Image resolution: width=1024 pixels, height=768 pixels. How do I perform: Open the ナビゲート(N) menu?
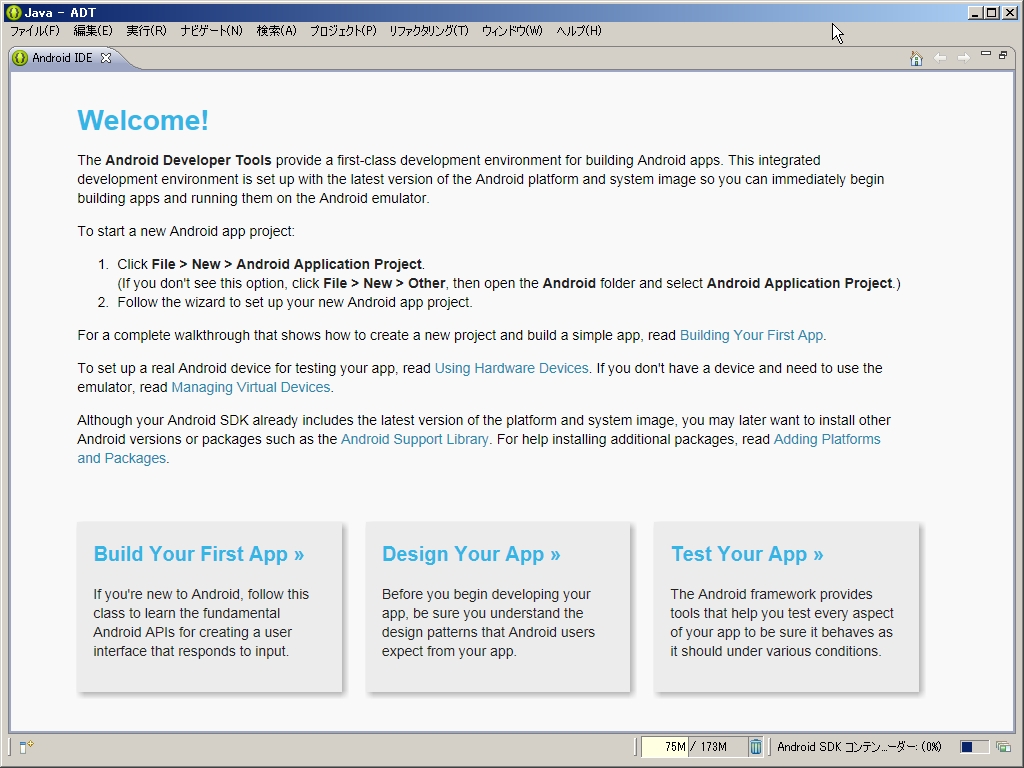[212, 31]
